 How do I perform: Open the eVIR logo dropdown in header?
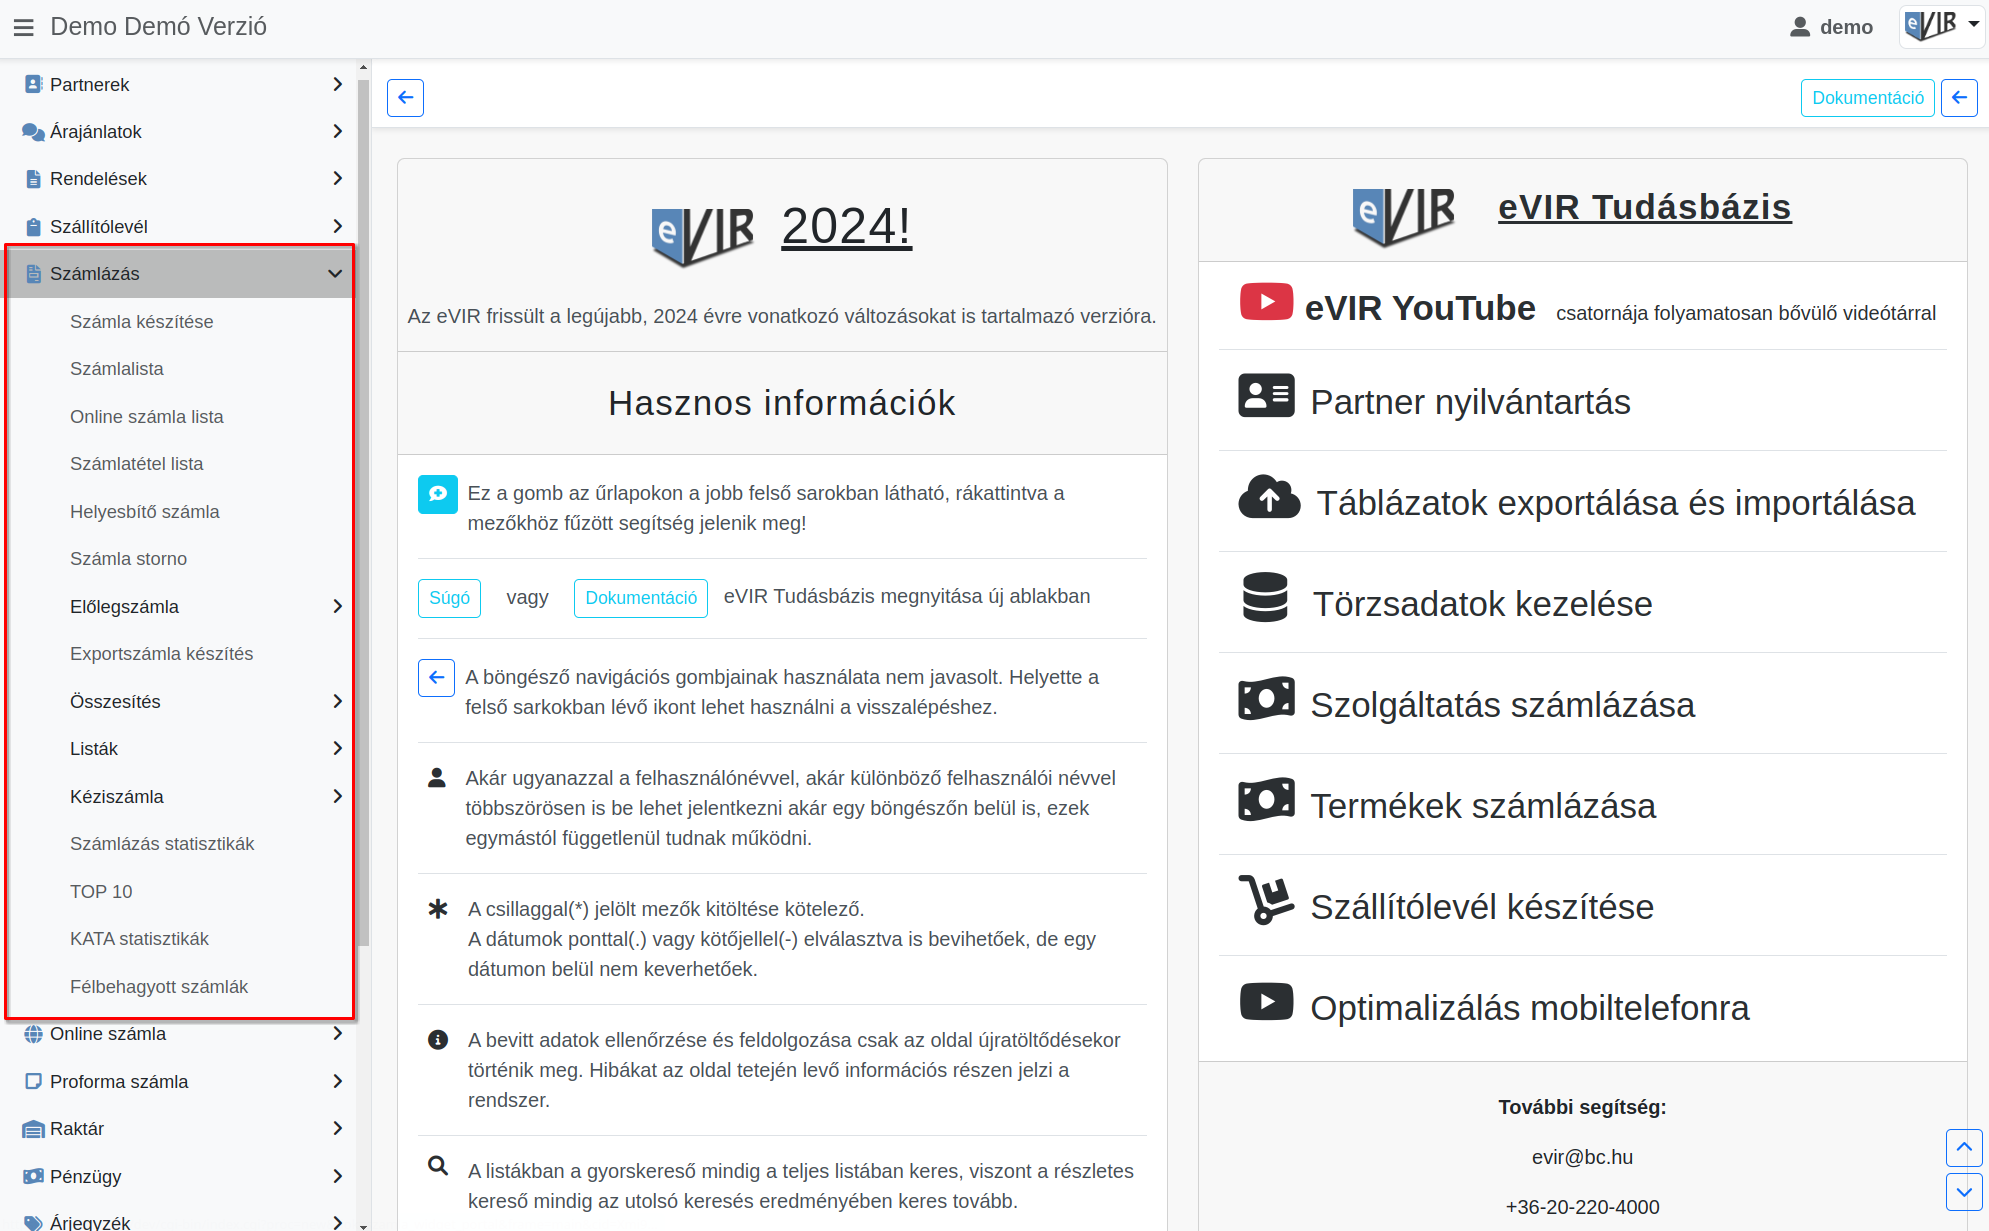1941,25
